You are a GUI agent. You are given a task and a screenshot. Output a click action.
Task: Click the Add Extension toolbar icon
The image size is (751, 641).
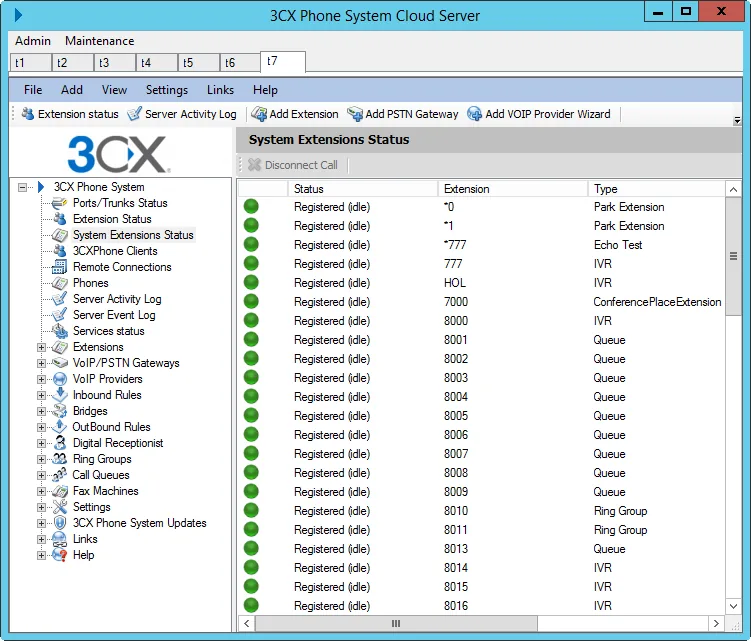[259, 114]
